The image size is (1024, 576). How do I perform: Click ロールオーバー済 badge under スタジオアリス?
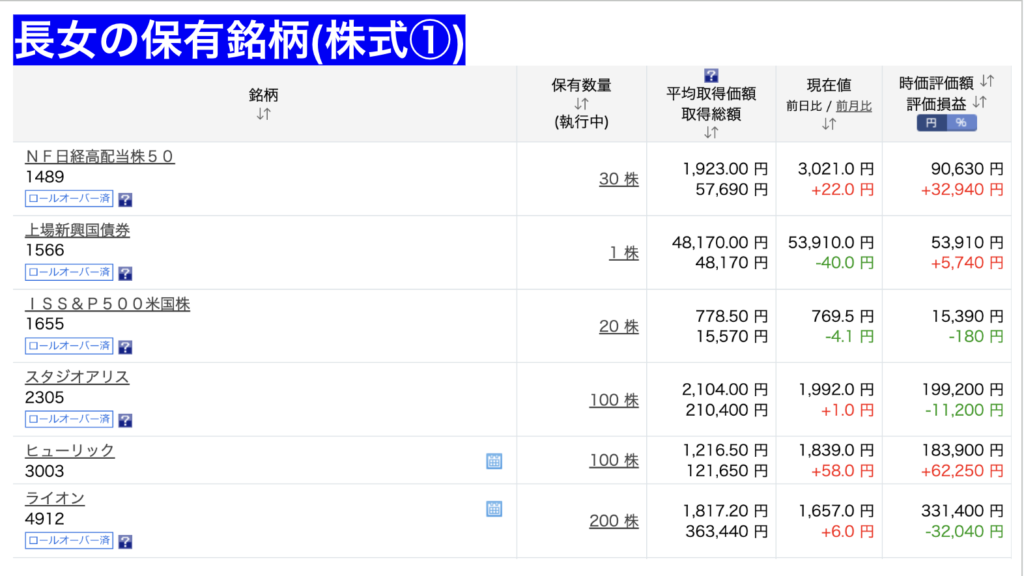[69, 420]
